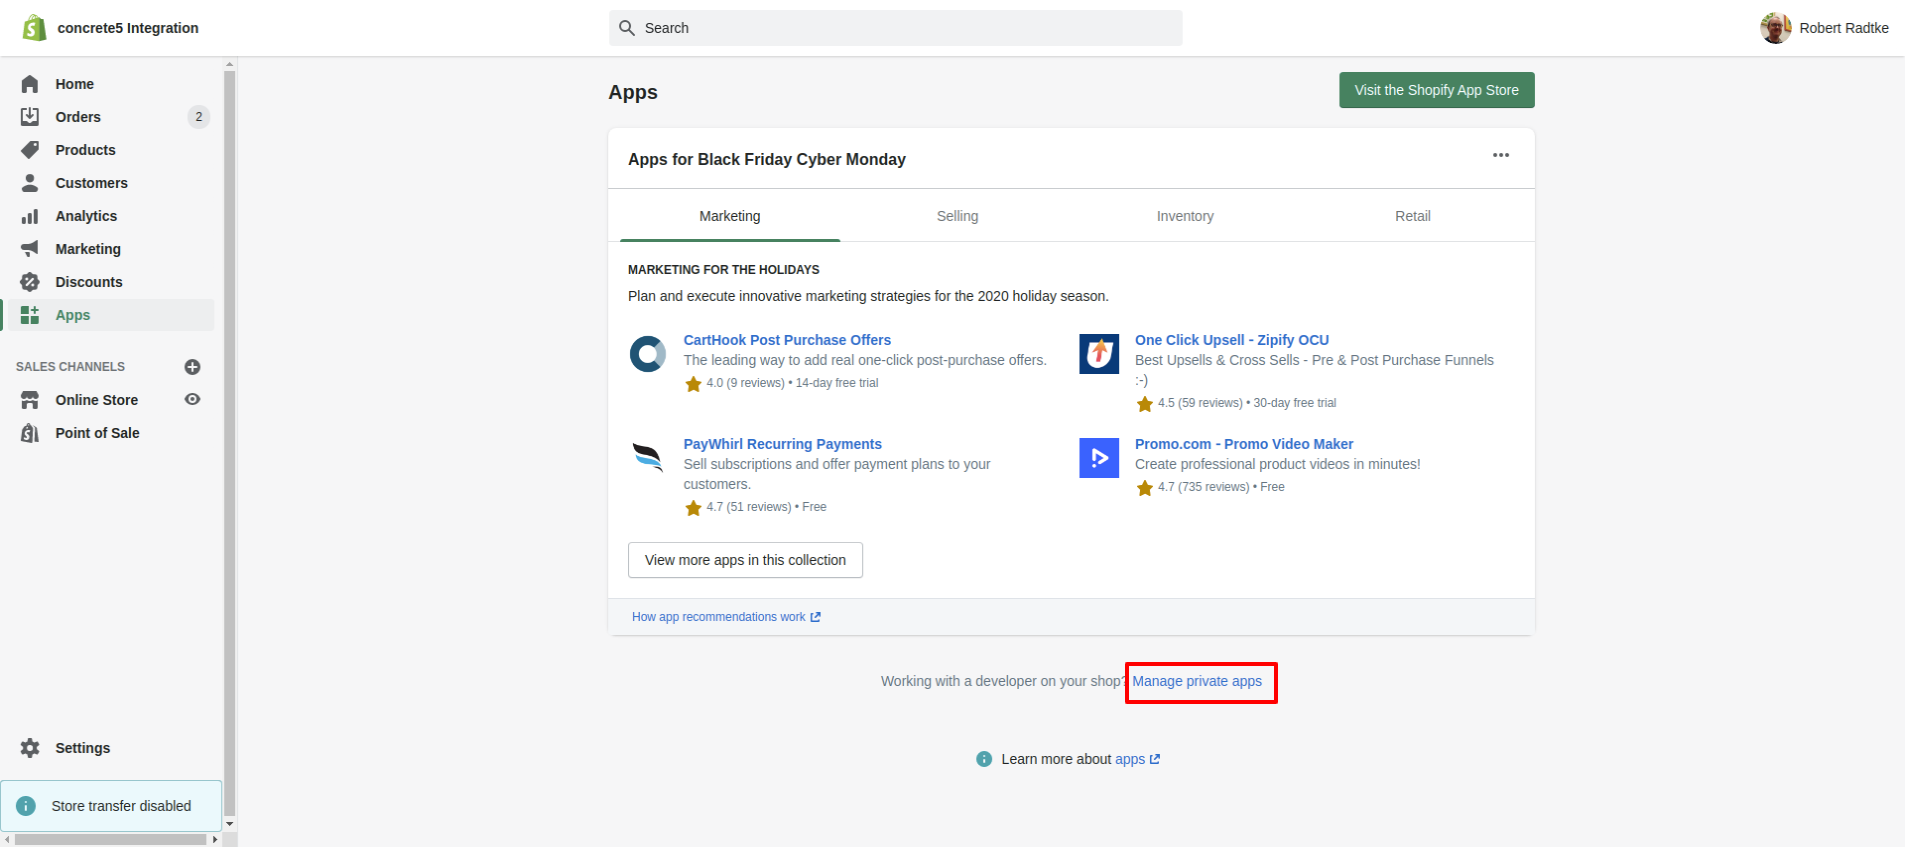Open Robert Radtke account menu
Image resolution: width=1905 pixels, height=847 pixels.
coord(1824,28)
